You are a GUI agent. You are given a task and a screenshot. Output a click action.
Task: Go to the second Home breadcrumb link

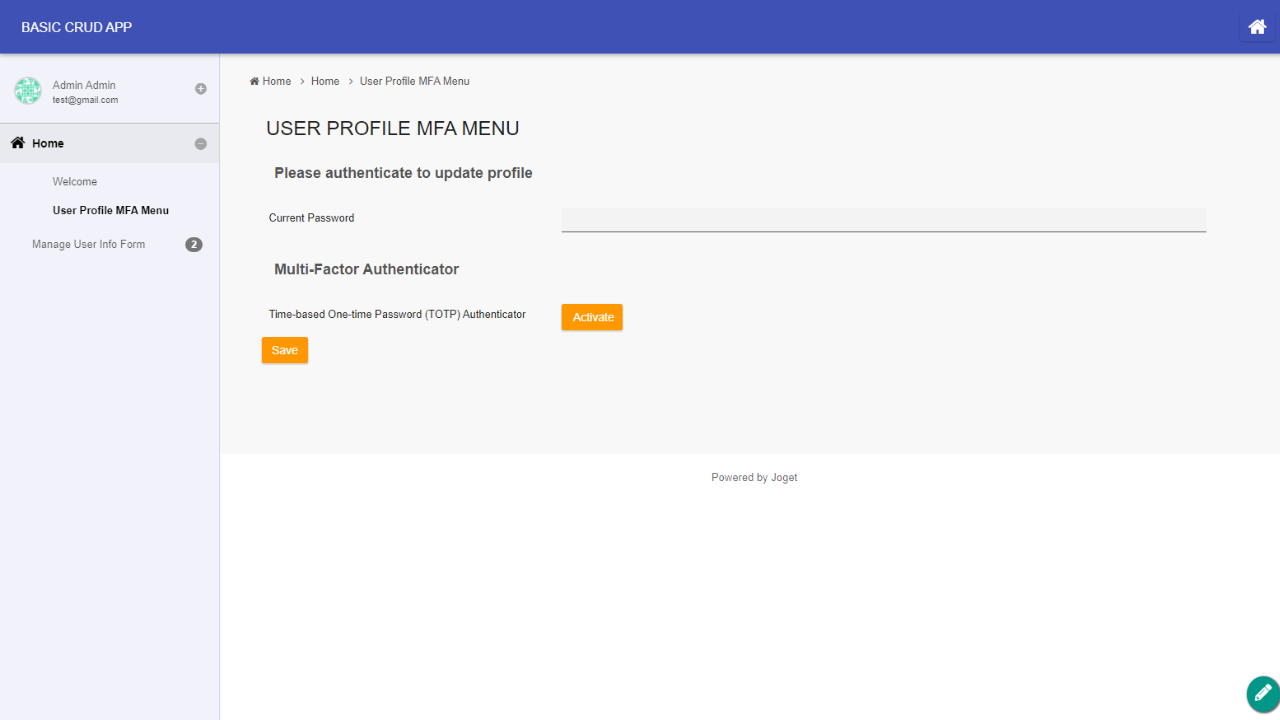pyautogui.click(x=325, y=81)
